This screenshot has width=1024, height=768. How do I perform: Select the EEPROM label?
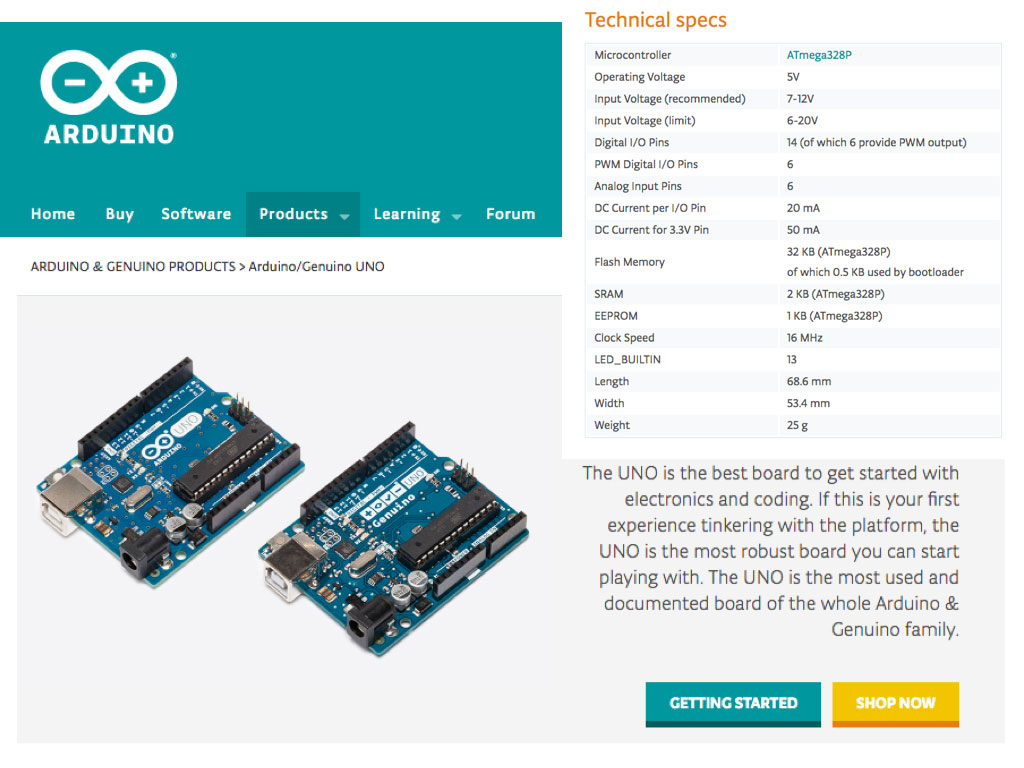point(615,316)
